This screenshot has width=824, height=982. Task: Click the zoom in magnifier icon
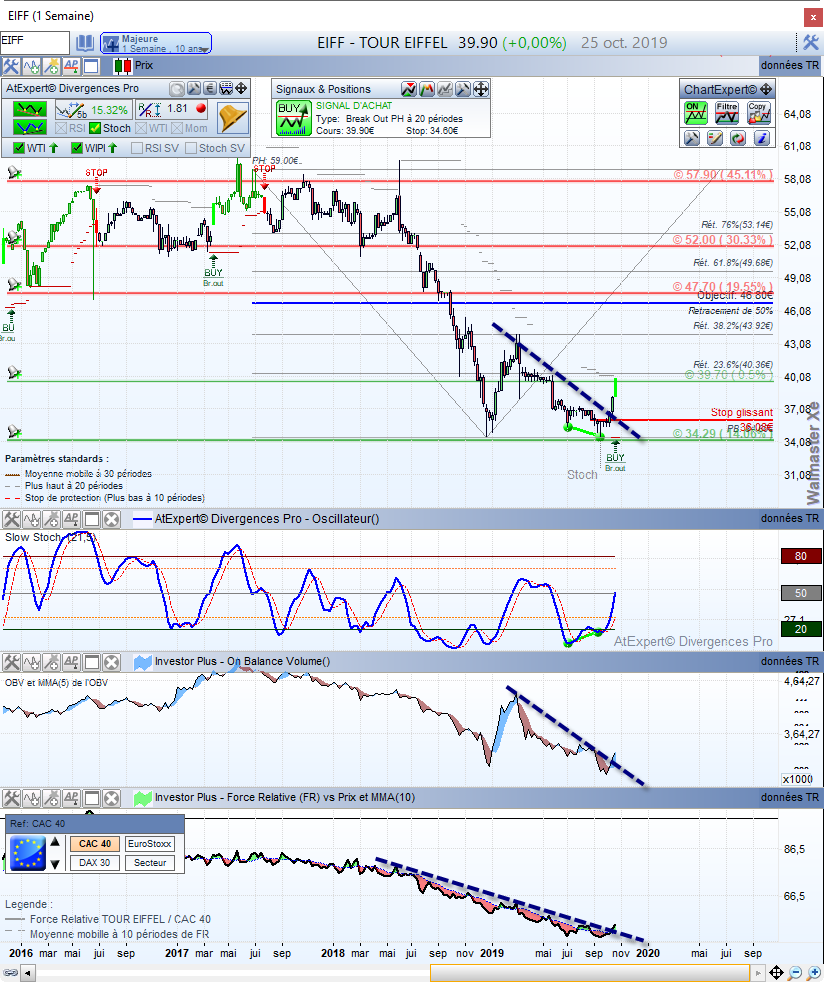pos(813,973)
